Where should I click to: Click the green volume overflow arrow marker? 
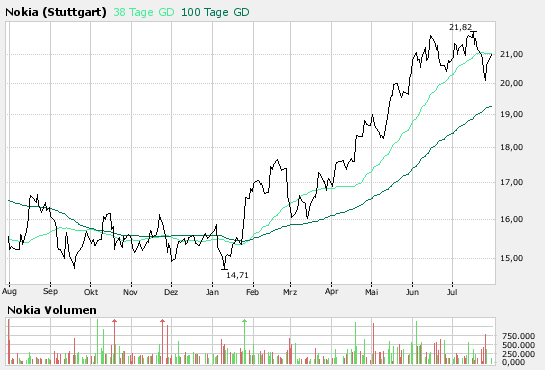[245, 321]
